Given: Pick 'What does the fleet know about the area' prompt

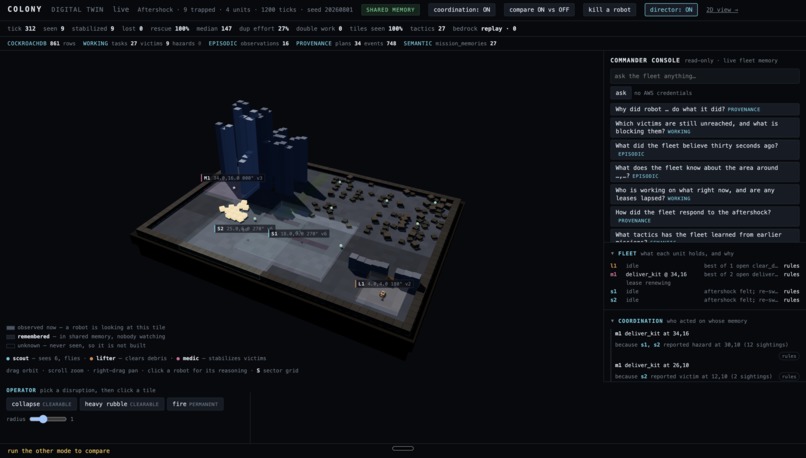Looking at the screenshot, I should (x=705, y=171).
